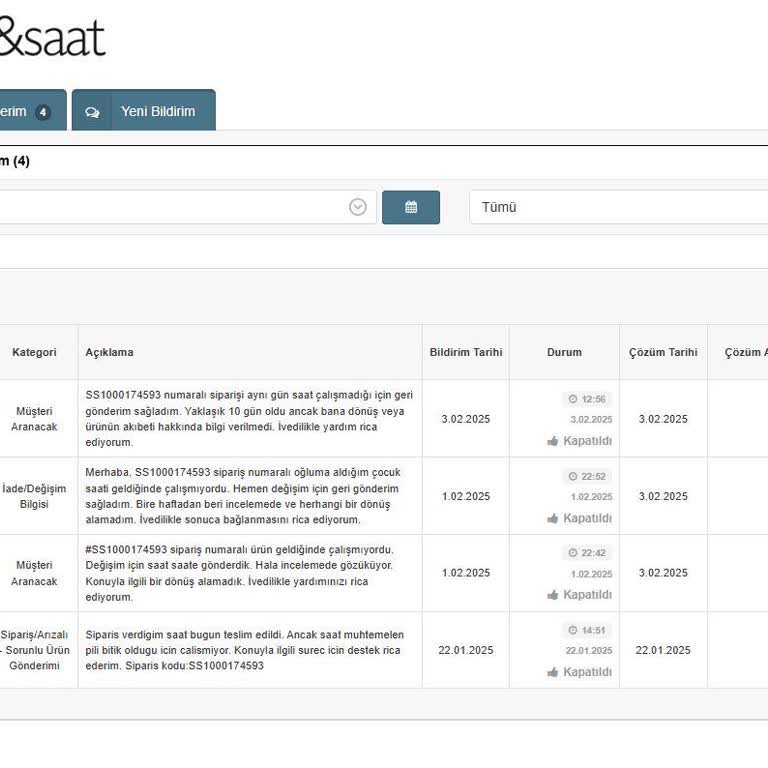Click thumbs-up icon in 12:56 row

(552, 441)
